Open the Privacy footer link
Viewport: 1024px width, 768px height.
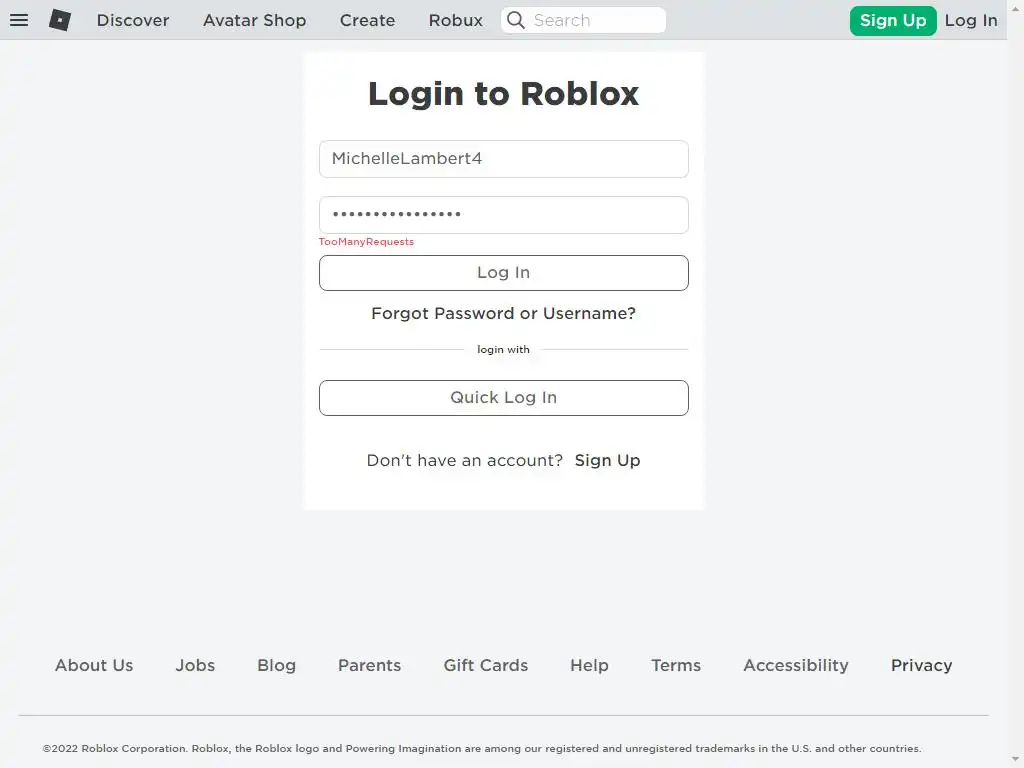921,665
